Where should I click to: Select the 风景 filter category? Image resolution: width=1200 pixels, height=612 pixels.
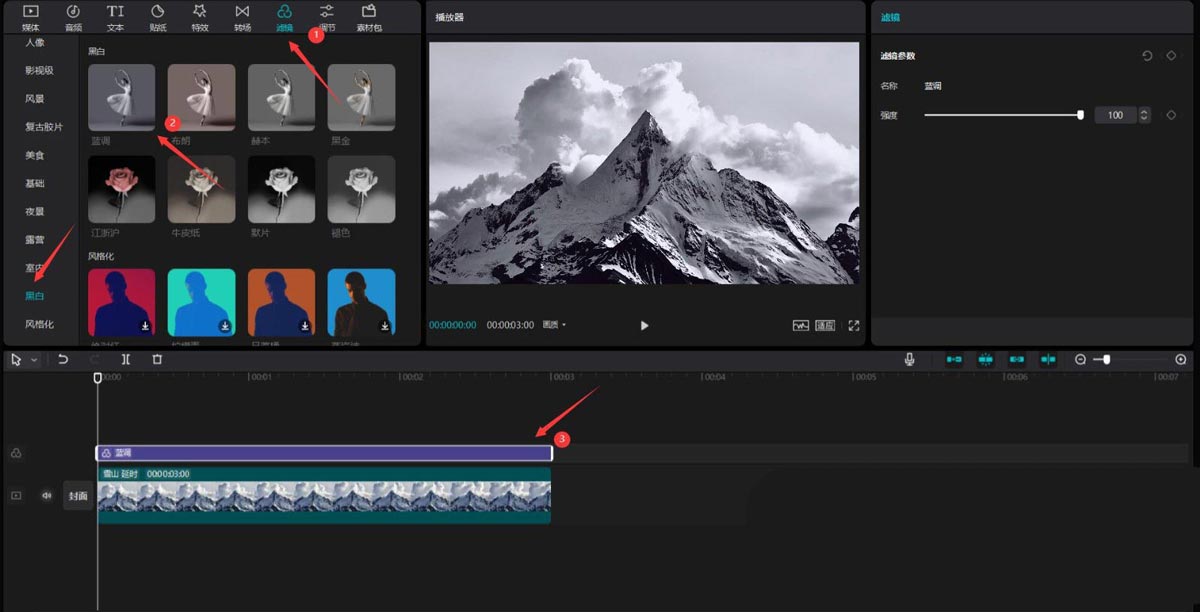point(35,99)
